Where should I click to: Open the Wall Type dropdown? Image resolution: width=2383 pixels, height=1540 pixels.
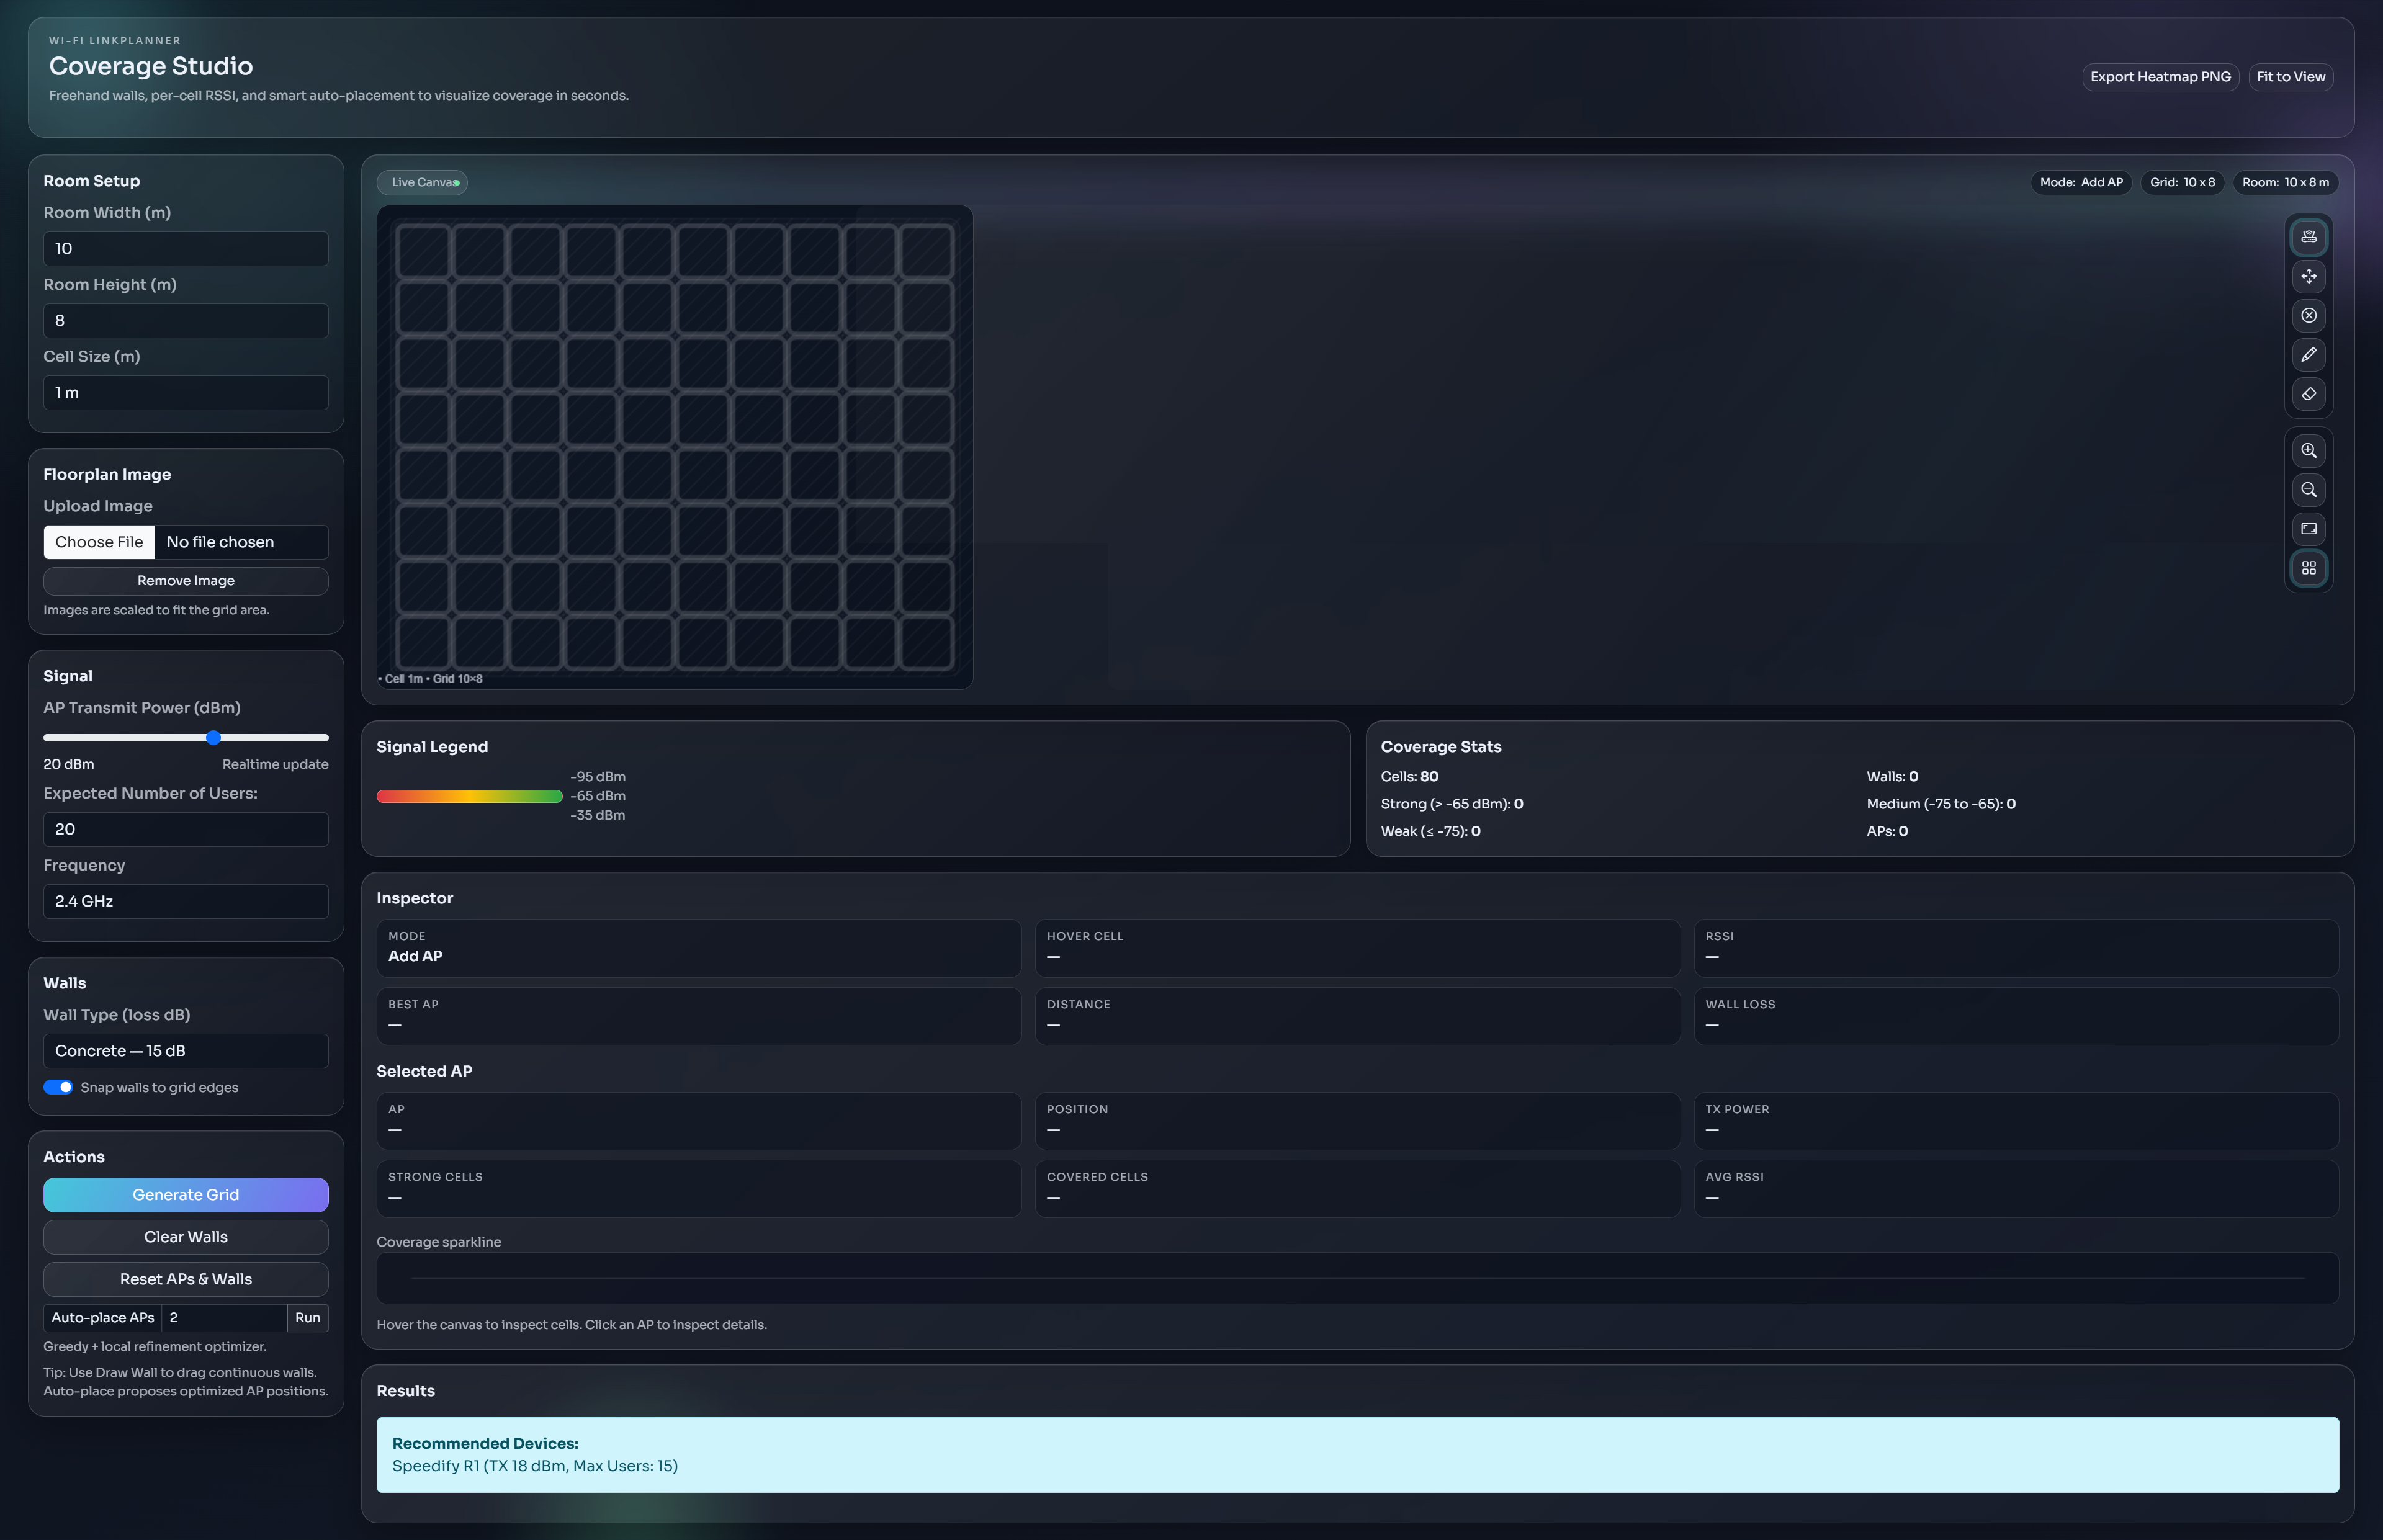[185, 1050]
